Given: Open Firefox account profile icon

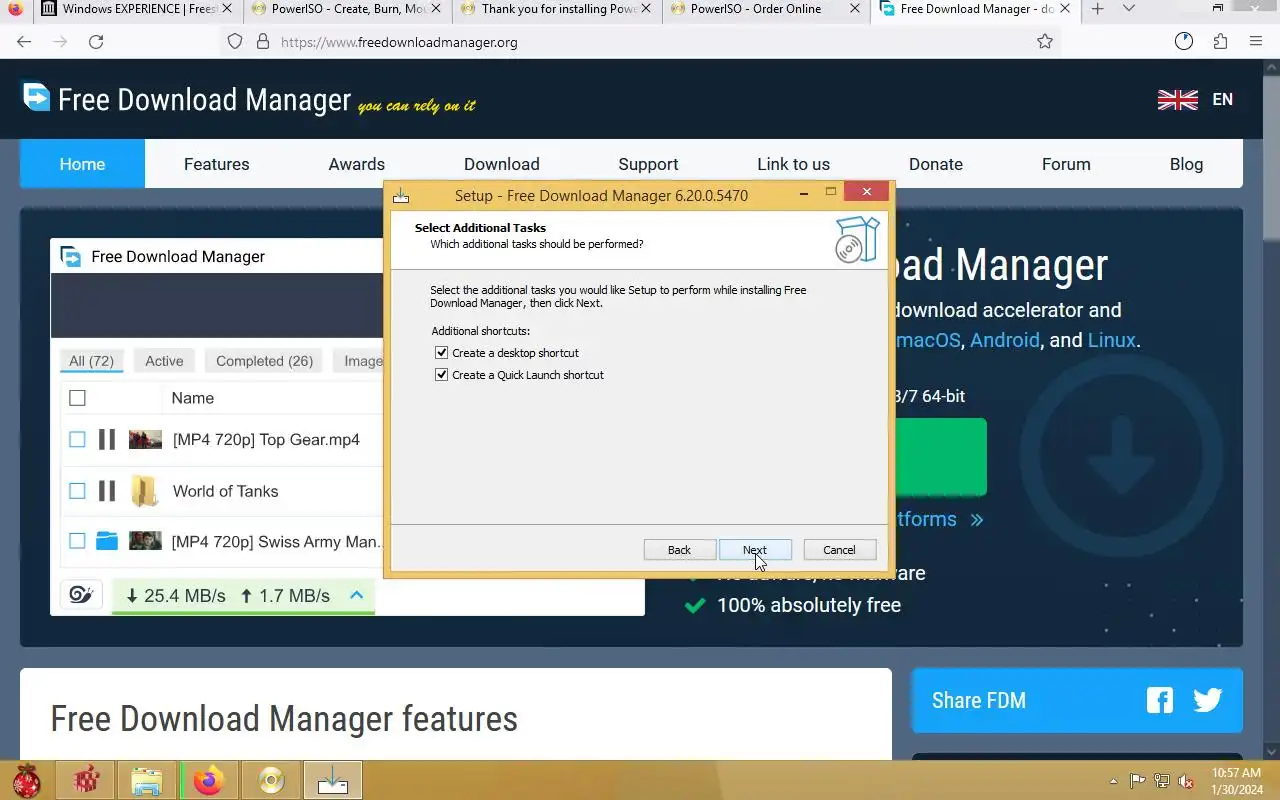Looking at the screenshot, I should tap(1184, 42).
